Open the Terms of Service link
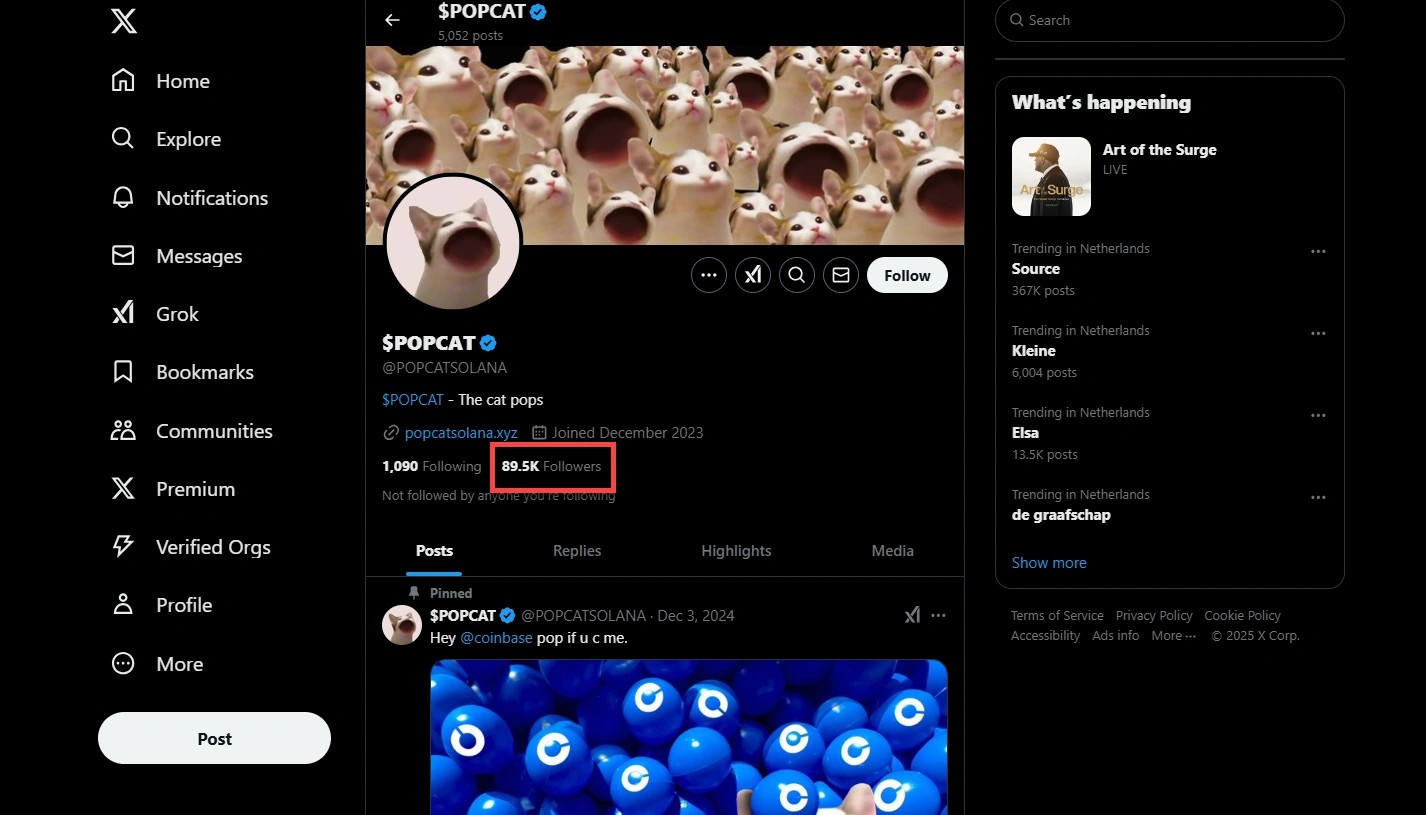Image resolution: width=1426 pixels, height=815 pixels. point(1057,616)
